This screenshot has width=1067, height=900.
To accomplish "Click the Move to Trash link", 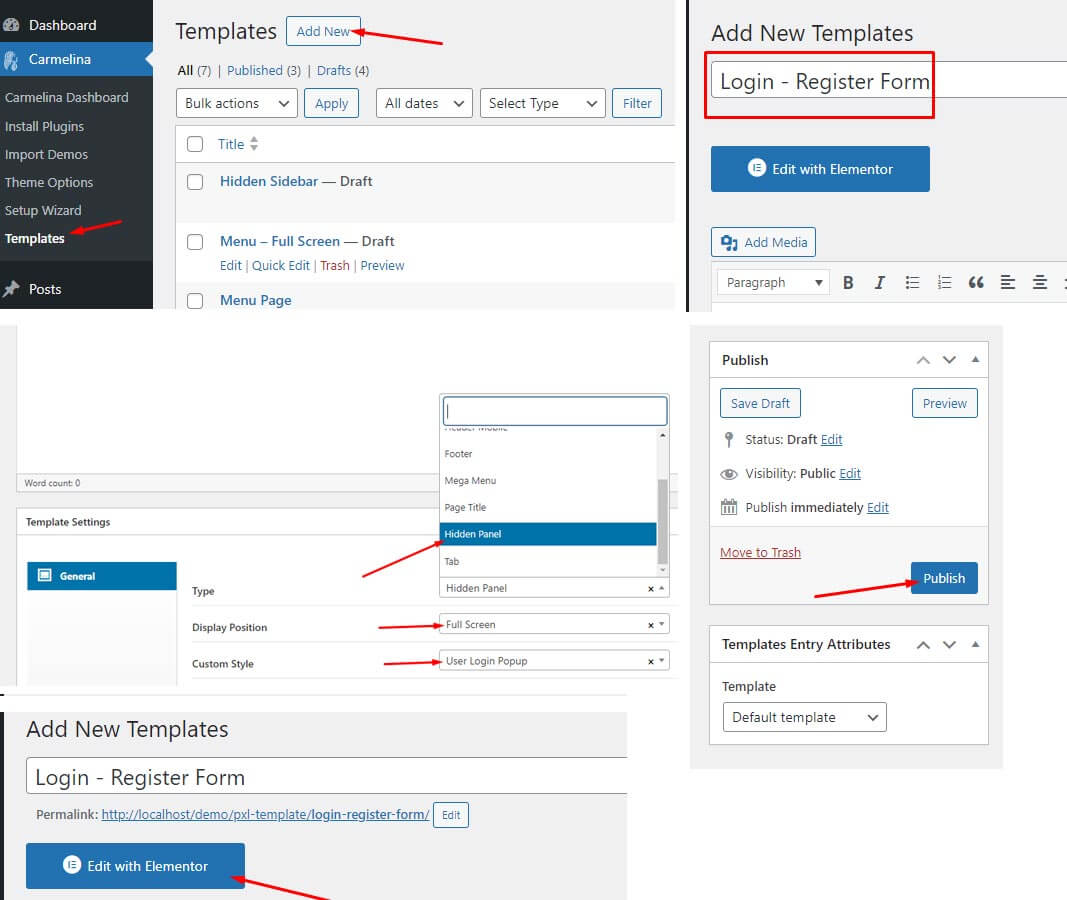I will [x=760, y=552].
